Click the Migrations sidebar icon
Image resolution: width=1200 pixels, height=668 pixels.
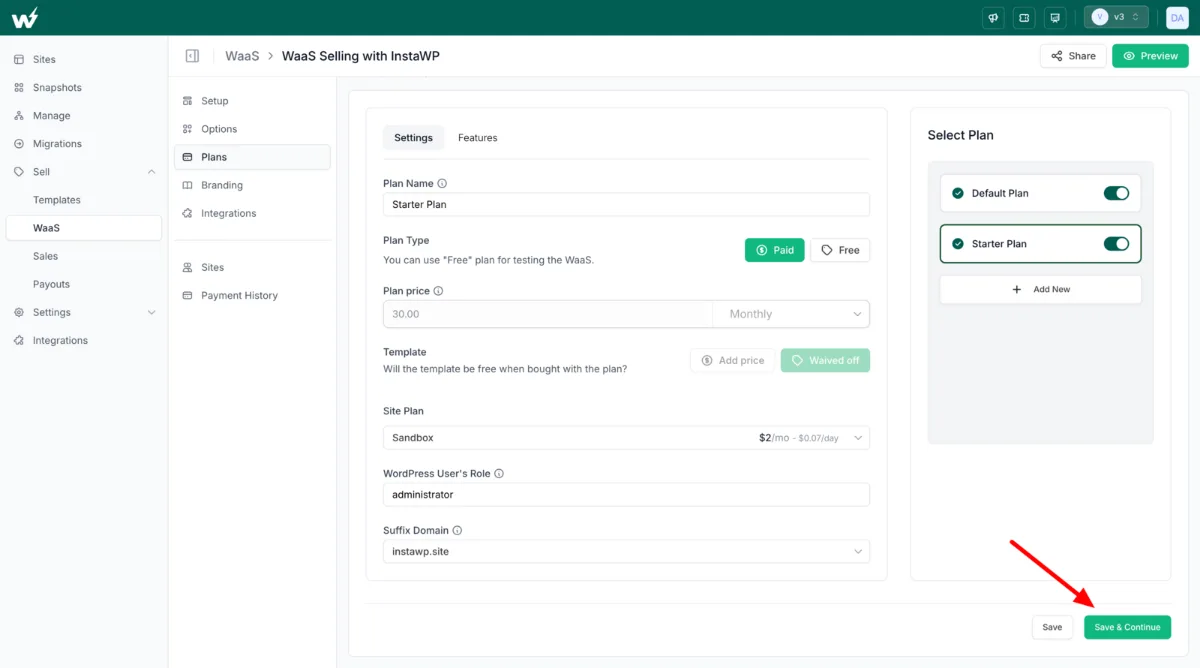click(x=19, y=143)
